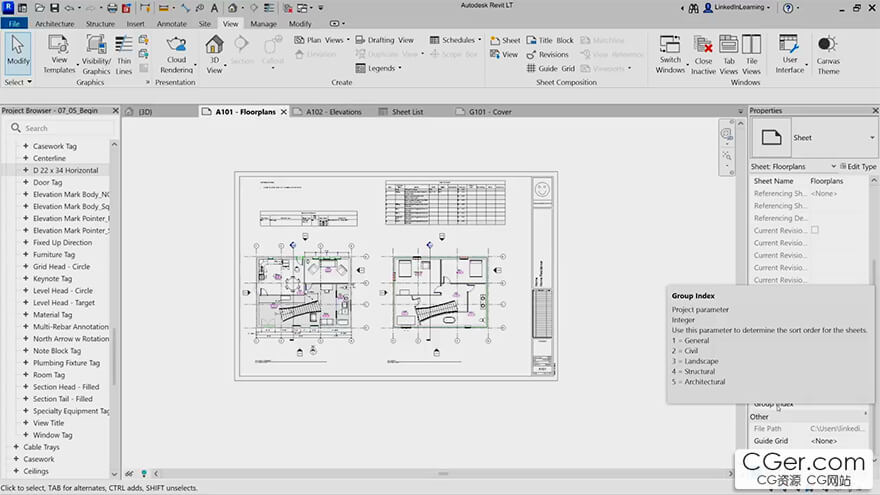The width and height of the screenshot is (880, 495).
Task: Arrange windows as Tile Views
Action: (x=751, y=54)
